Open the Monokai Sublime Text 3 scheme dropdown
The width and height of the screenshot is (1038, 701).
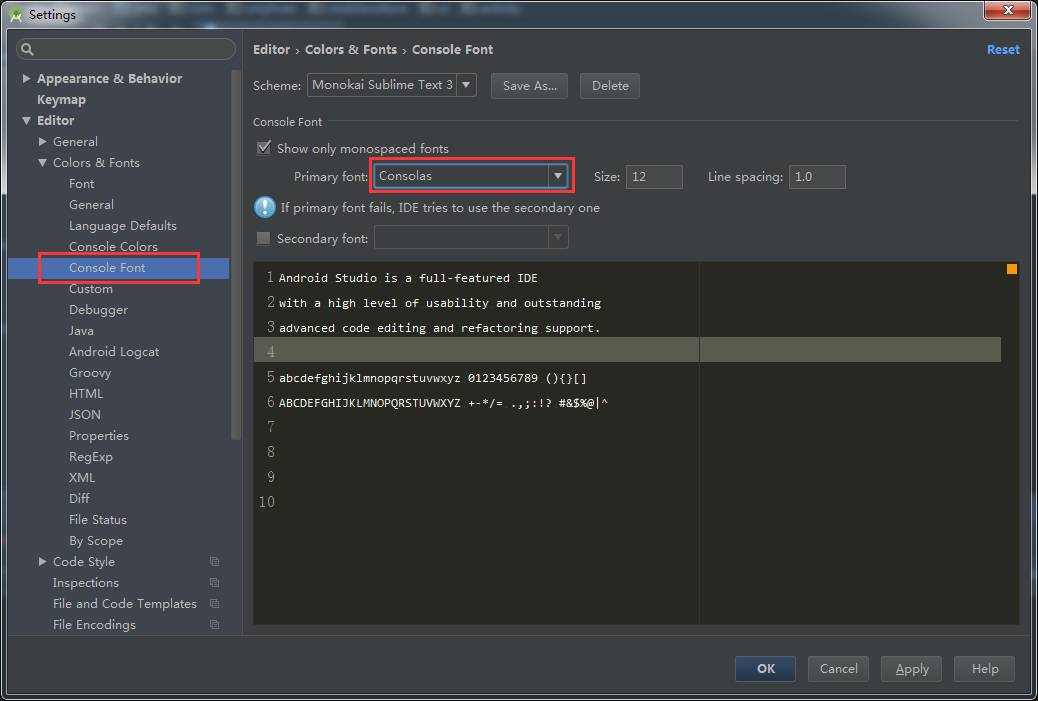pyautogui.click(x=465, y=85)
